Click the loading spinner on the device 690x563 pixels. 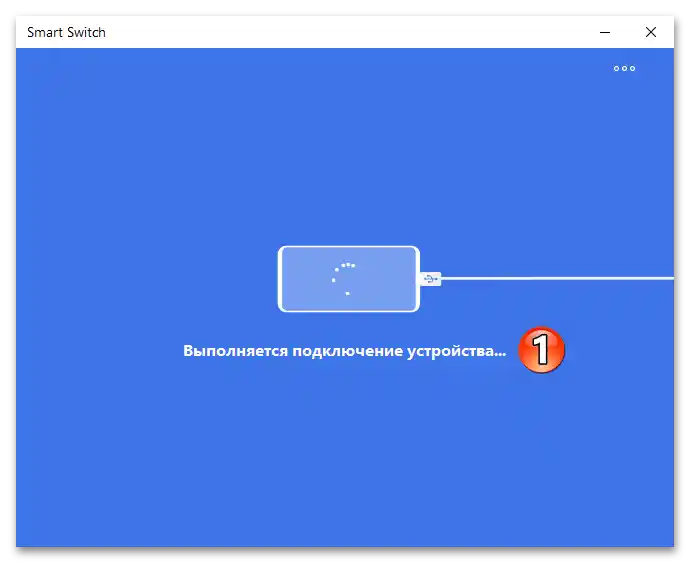[x=343, y=279]
